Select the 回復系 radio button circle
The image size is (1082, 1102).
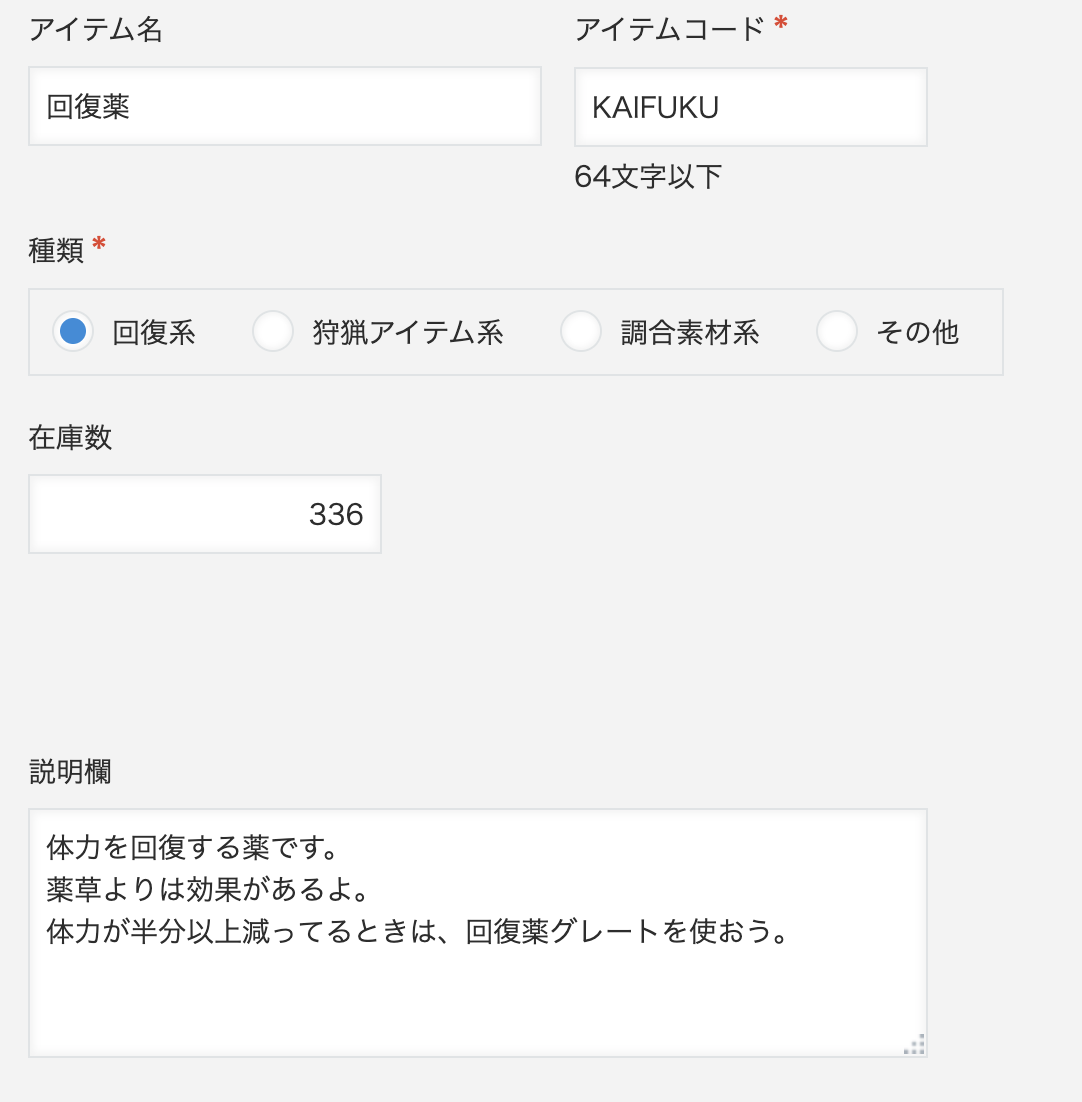[73, 331]
